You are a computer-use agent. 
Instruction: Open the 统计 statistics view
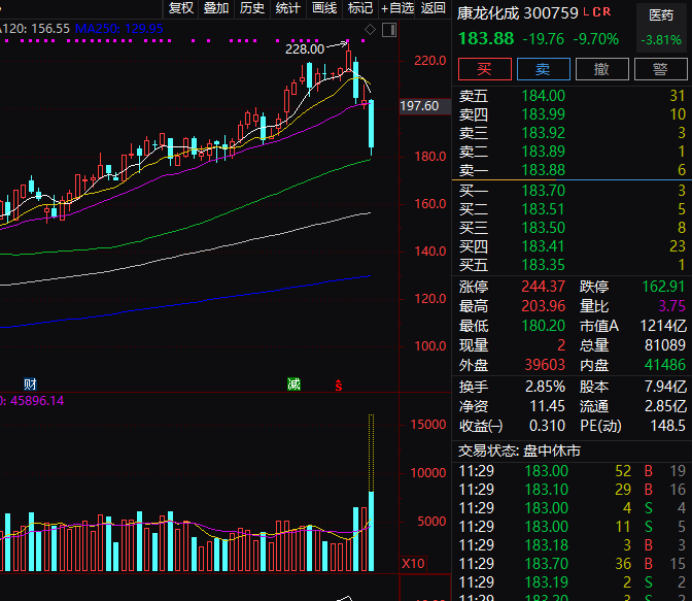[288, 8]
